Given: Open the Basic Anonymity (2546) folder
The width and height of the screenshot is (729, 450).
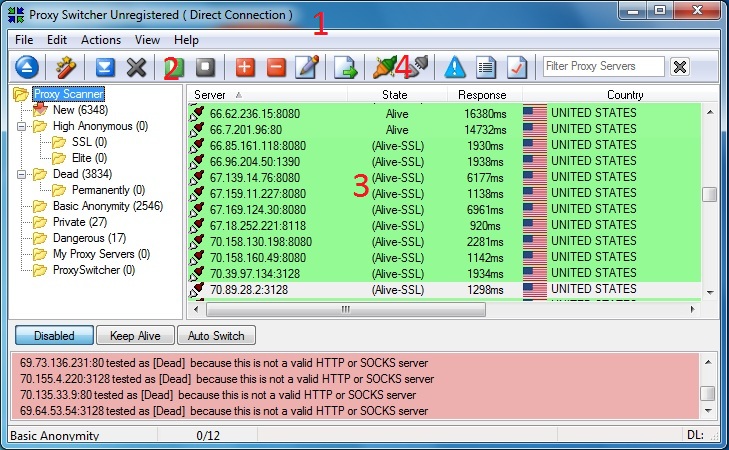Looking at the screenshot, I should 108,206.
